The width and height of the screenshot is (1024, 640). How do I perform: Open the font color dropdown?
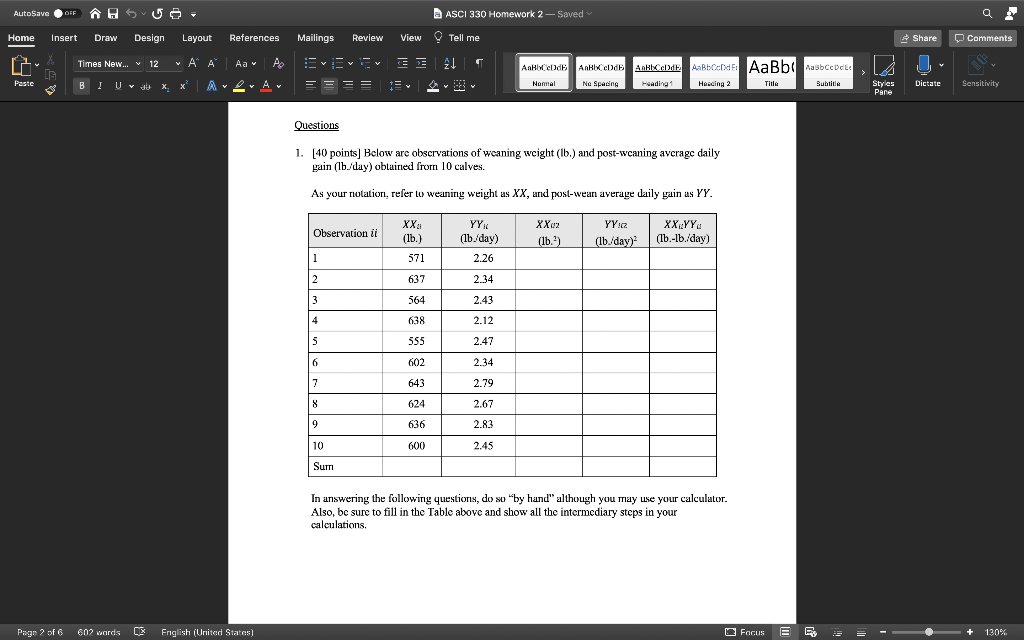click(278, 86)
